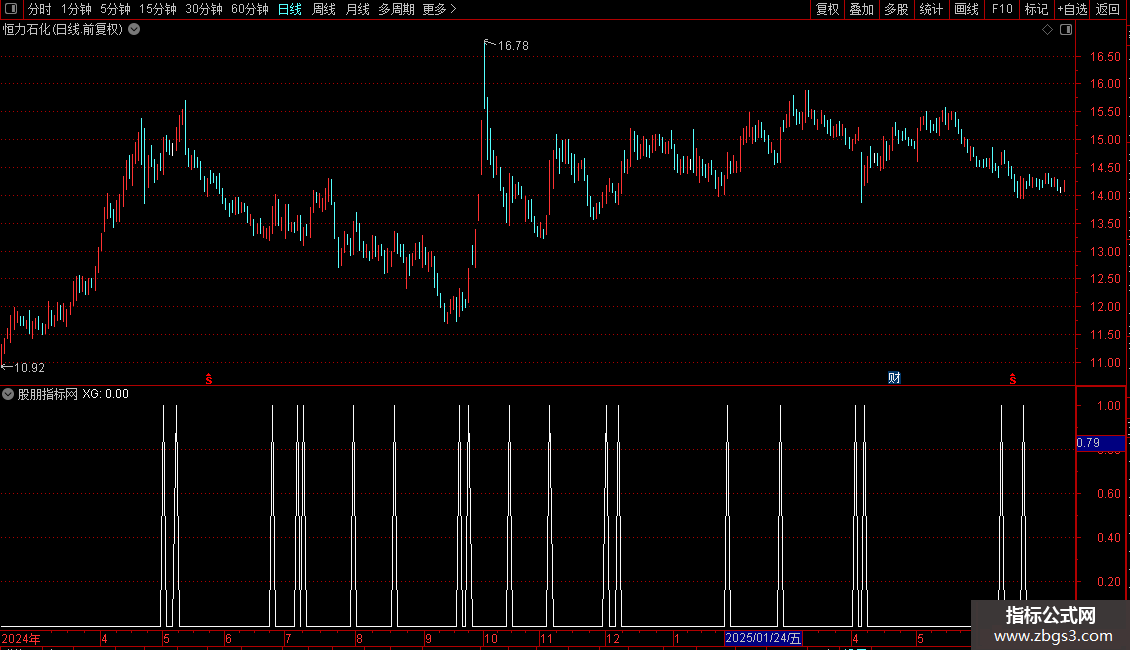Screen dimensions: 1130x650
Task: Open the 多股 multi-stock view
Action: [x=896, y=9]
